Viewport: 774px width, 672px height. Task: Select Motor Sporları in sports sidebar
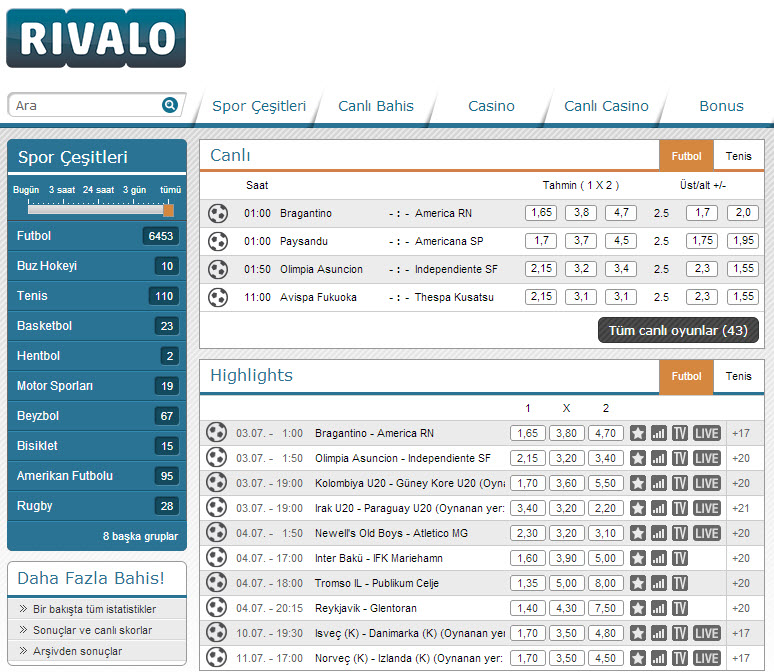97,386
